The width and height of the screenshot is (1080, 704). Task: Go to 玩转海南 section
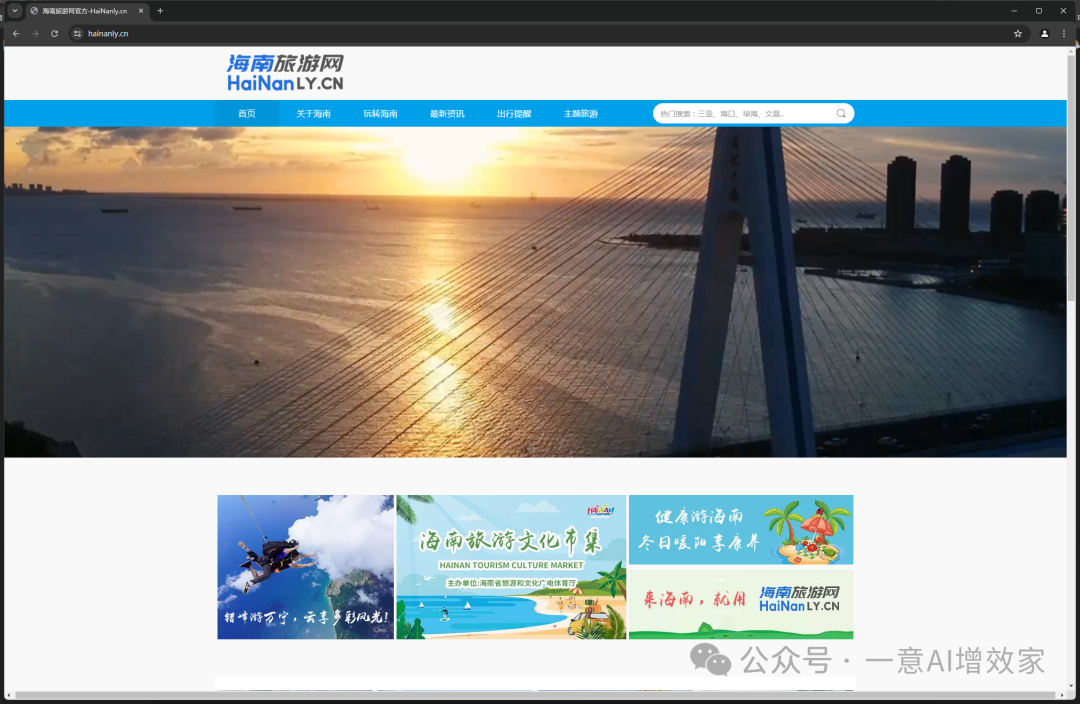click(380, 114)
